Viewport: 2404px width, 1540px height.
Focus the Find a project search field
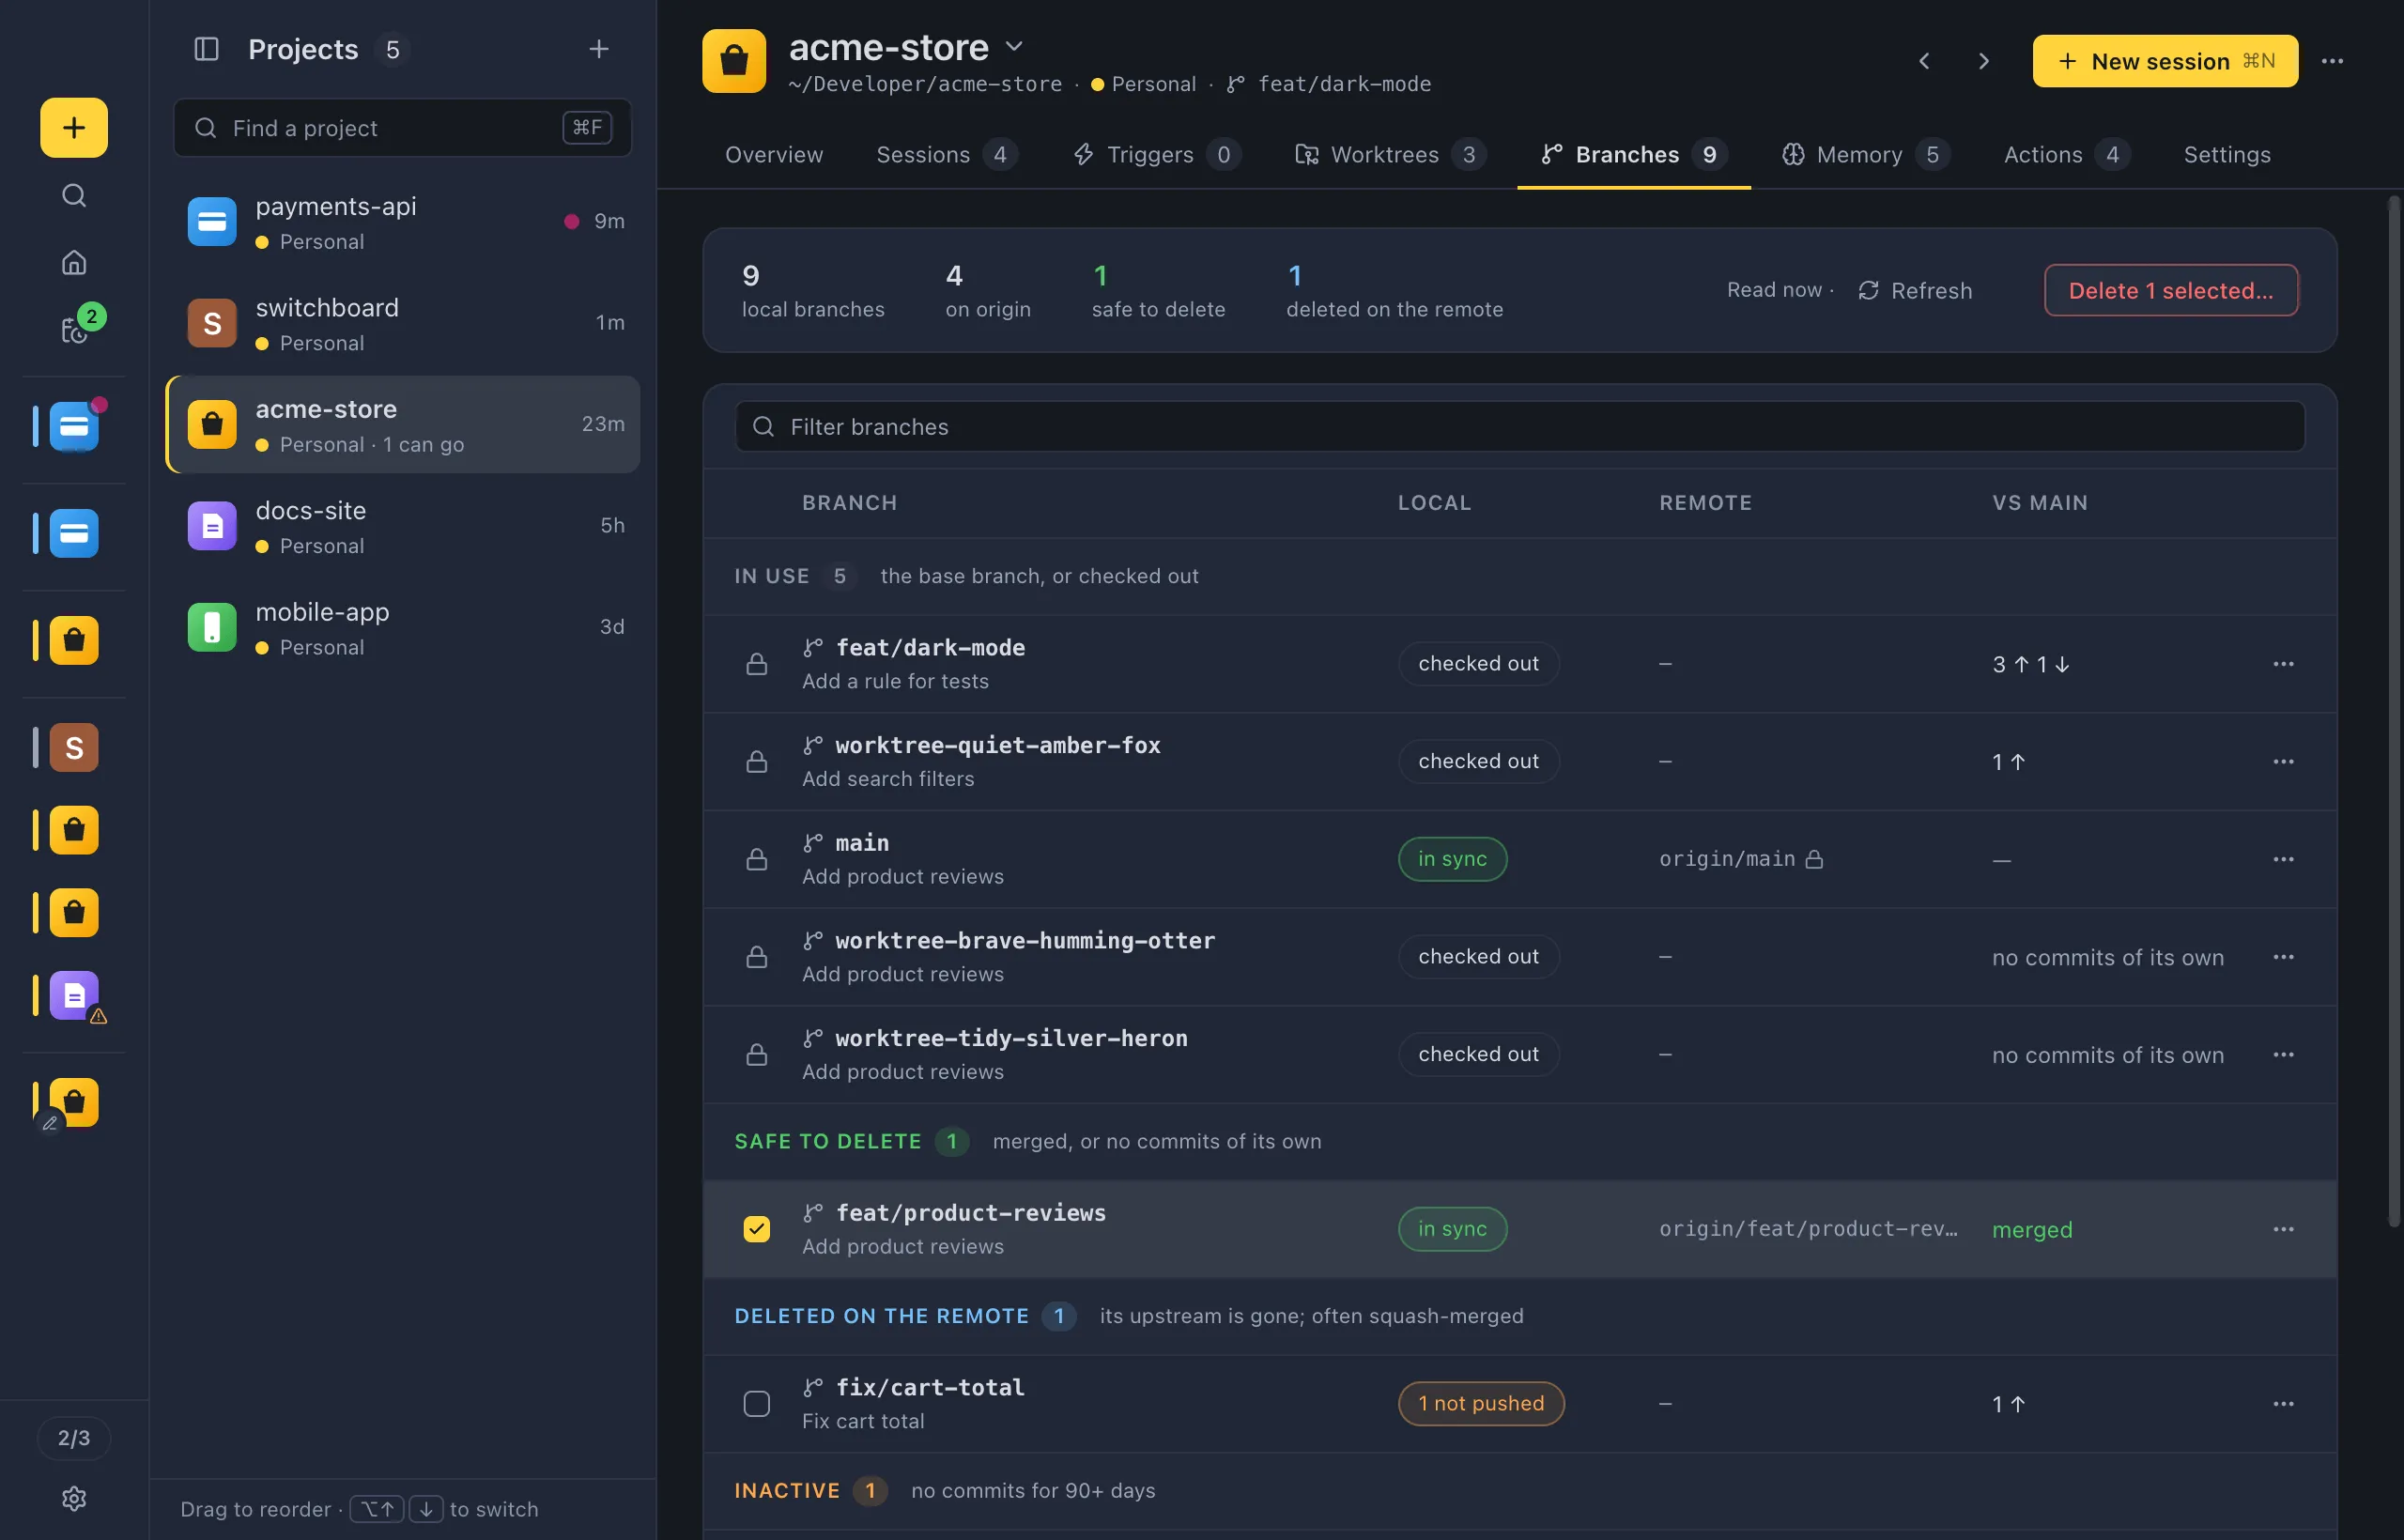pyautogui.click(x=402, y=127)
